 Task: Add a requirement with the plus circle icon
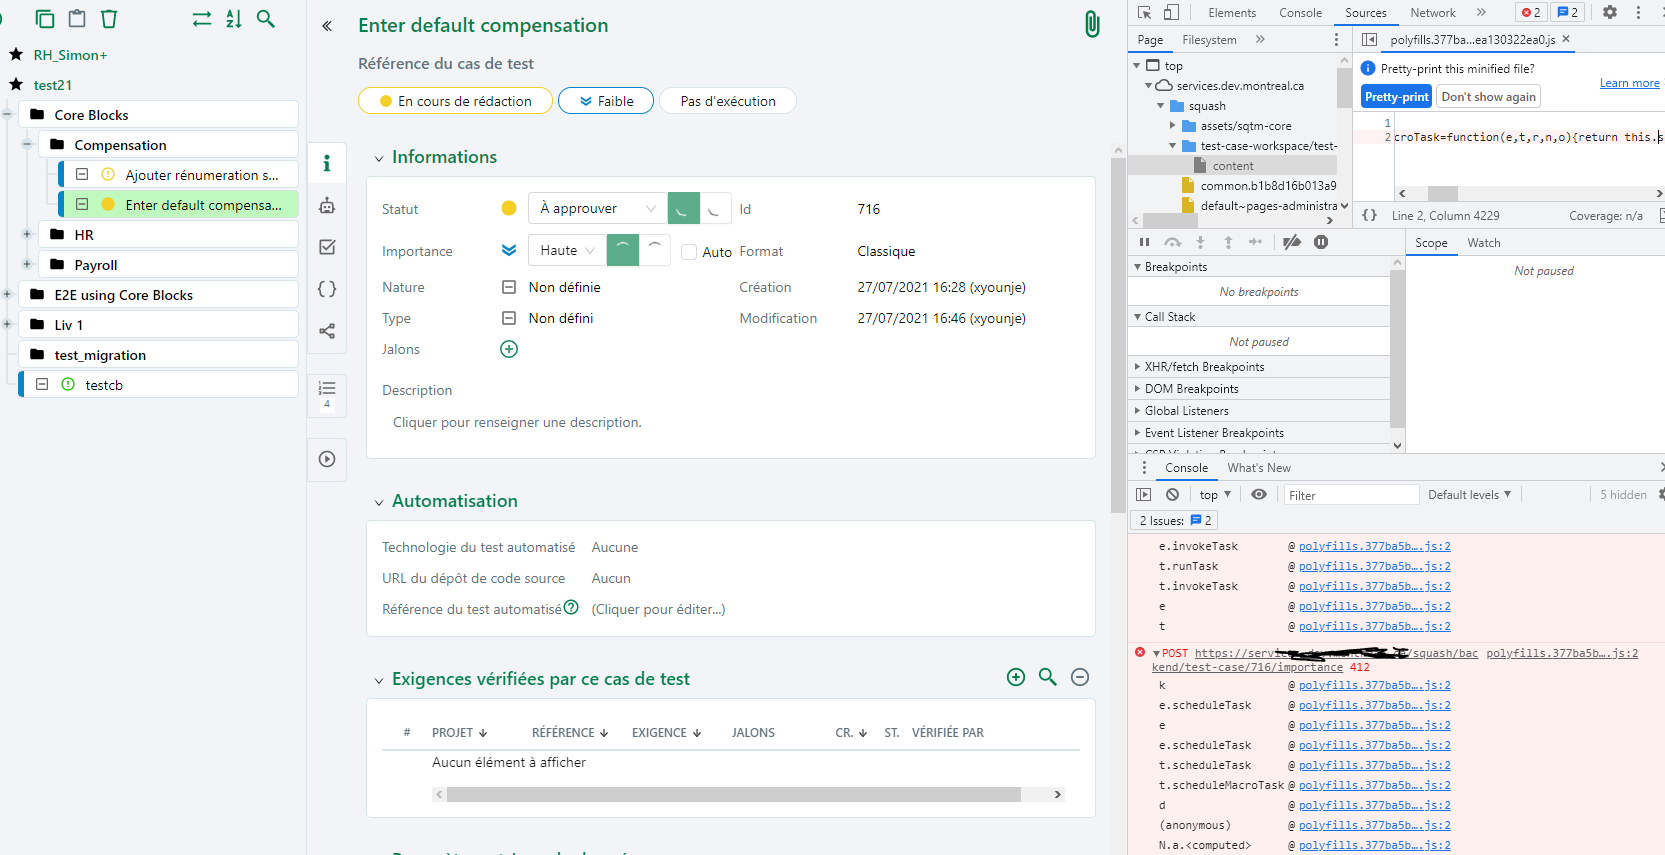click(x=1016, y=677)
